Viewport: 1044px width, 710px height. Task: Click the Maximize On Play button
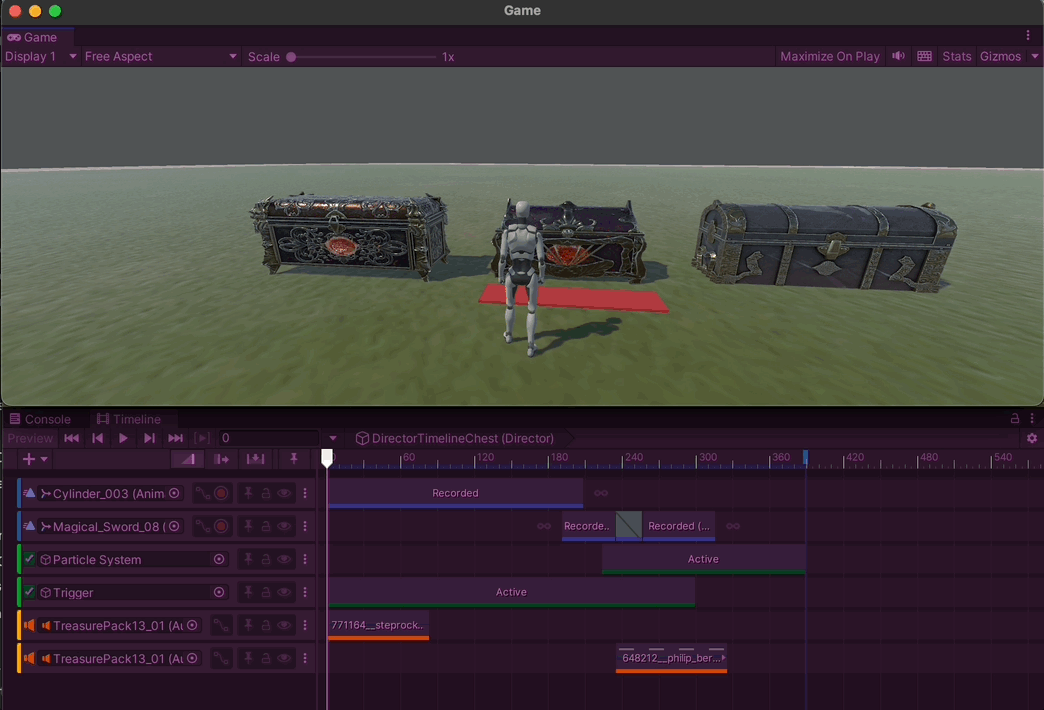coord(830,57)
